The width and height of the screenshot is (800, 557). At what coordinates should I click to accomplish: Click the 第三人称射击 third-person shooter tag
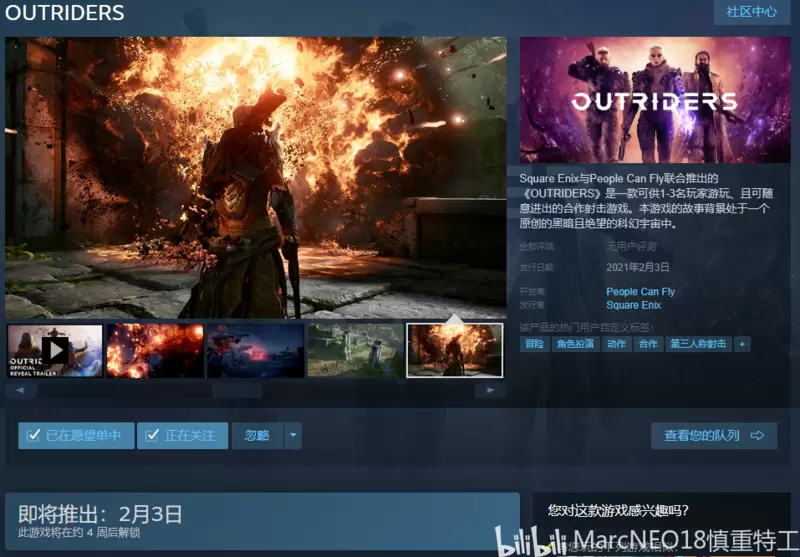[698, 344]
